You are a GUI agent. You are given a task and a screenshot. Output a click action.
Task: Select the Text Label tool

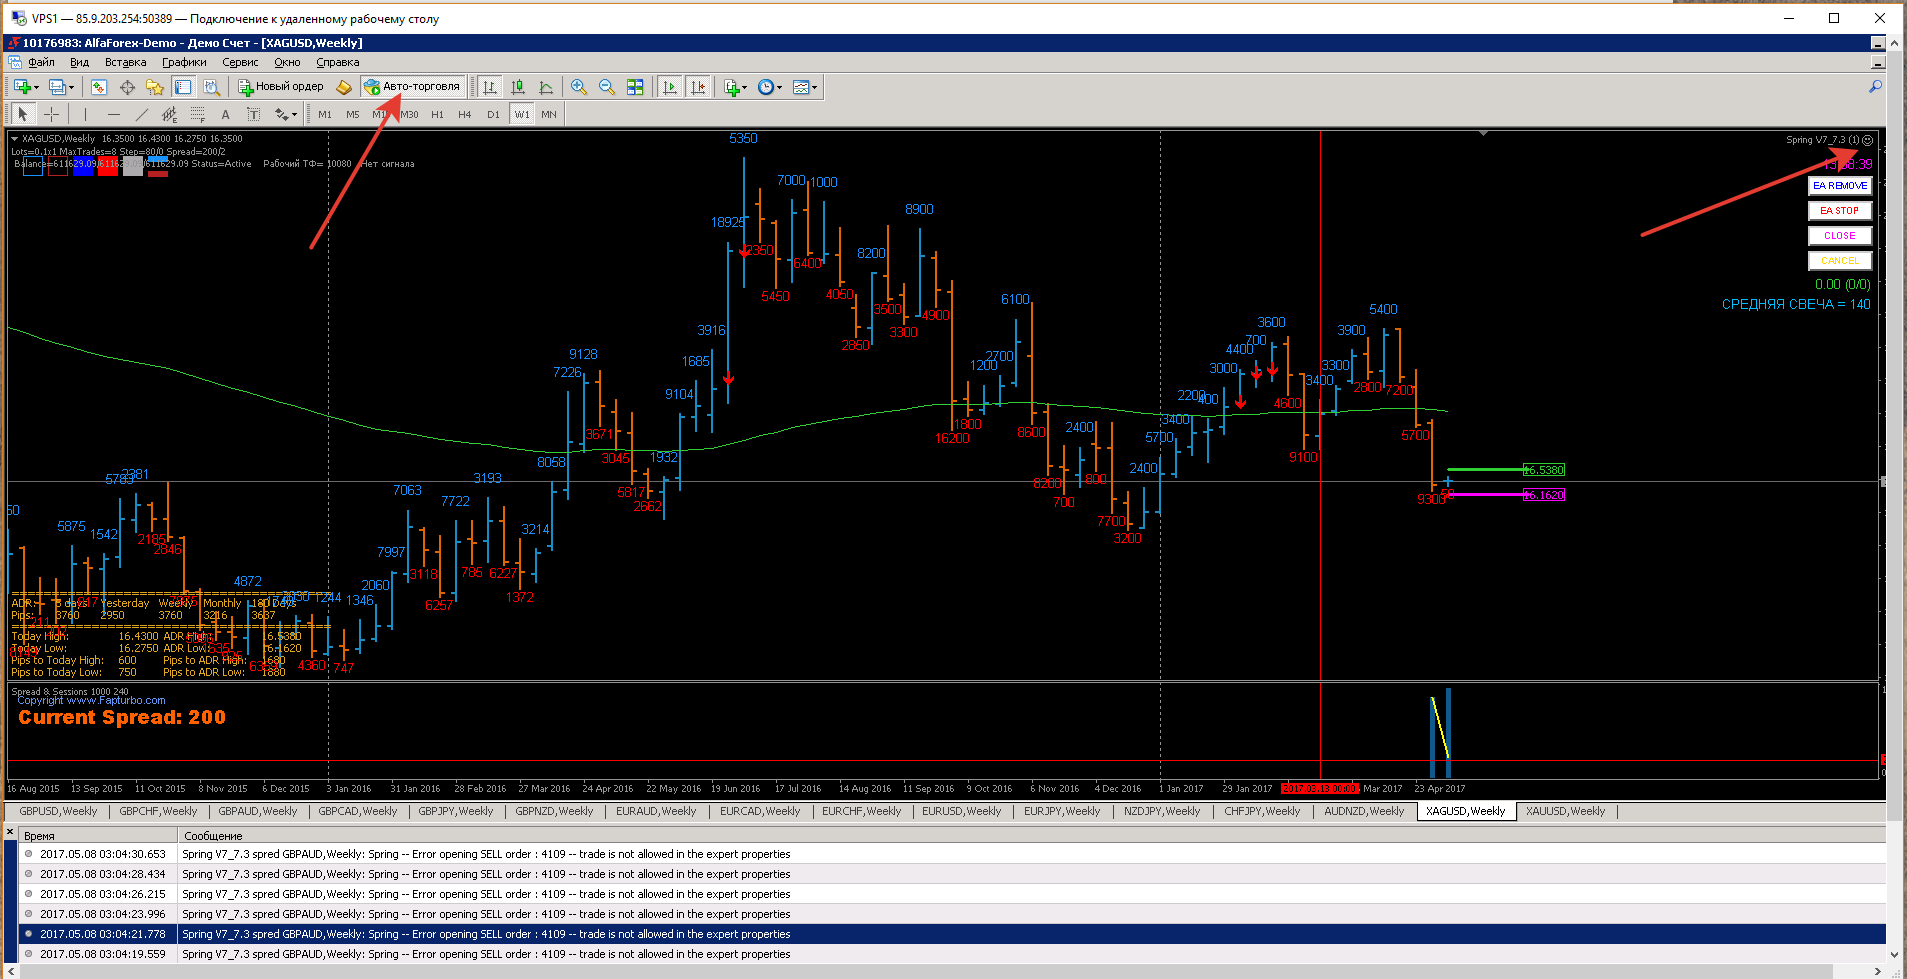point(253,114)
